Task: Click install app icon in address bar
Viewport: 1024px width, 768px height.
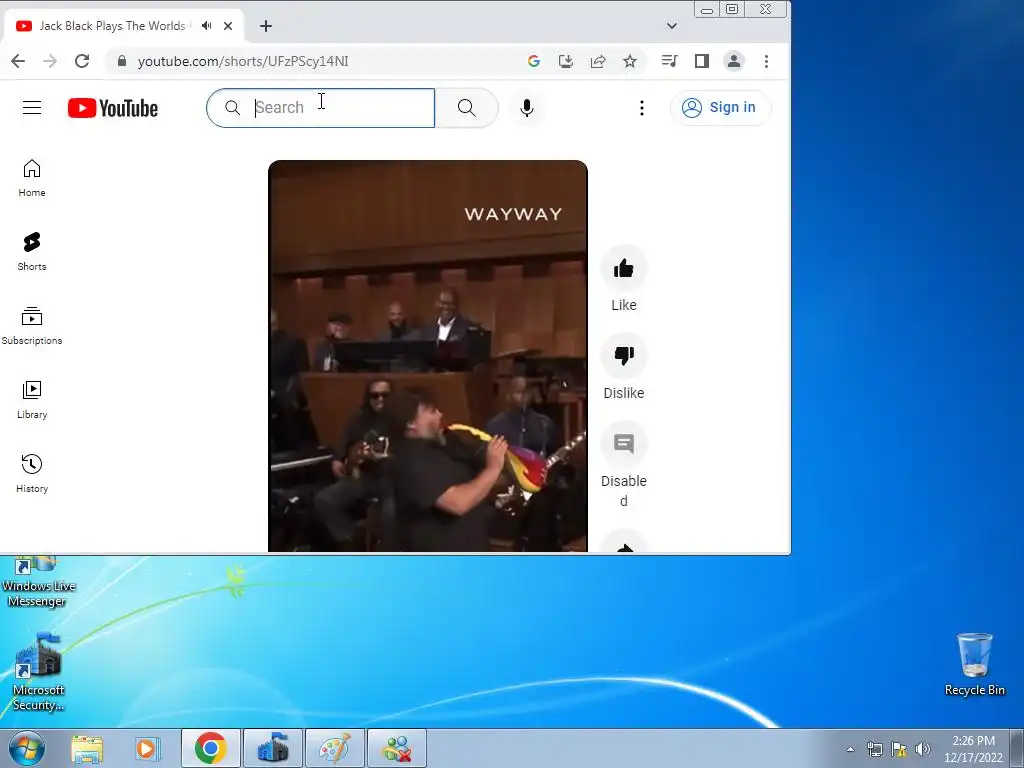Action: 566,61
